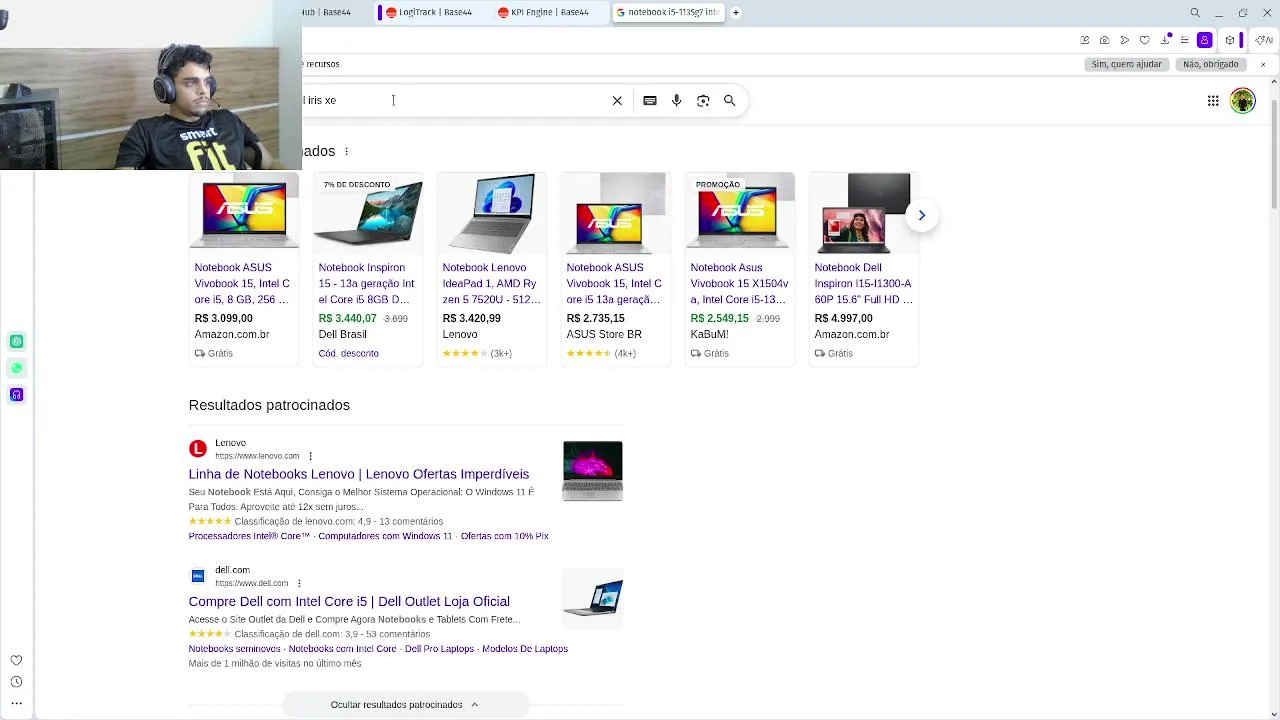Image resolution: width=1280 pixels, height=720 pixels.
Task: Open sidebar three-dot more menu
Action: (x=16, y=703)
